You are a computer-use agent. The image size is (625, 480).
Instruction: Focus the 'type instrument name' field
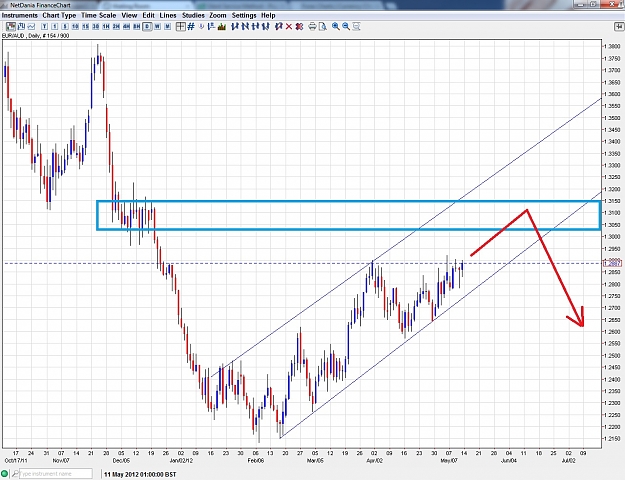coord(56,474)
